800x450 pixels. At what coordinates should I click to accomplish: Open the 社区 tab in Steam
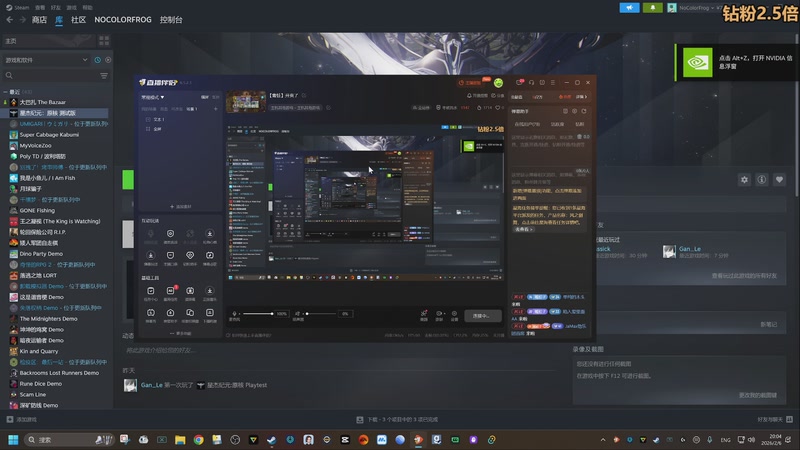tap(79, 20)
